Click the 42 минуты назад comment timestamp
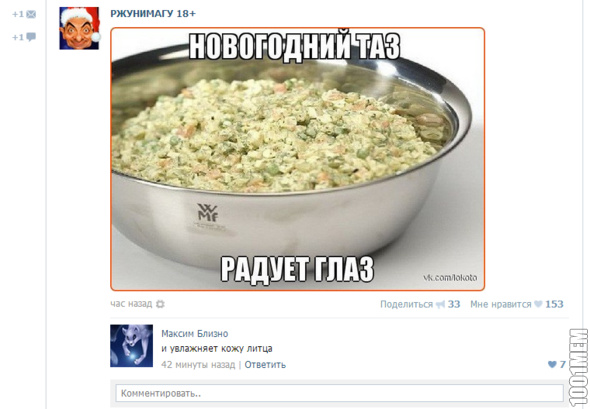590x409 pixels. (x=198, y=365)
